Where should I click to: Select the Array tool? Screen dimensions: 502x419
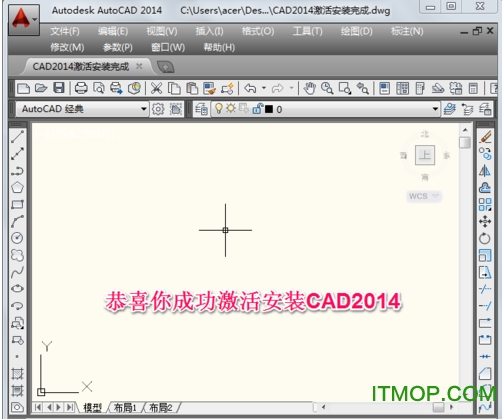point(485,204)
